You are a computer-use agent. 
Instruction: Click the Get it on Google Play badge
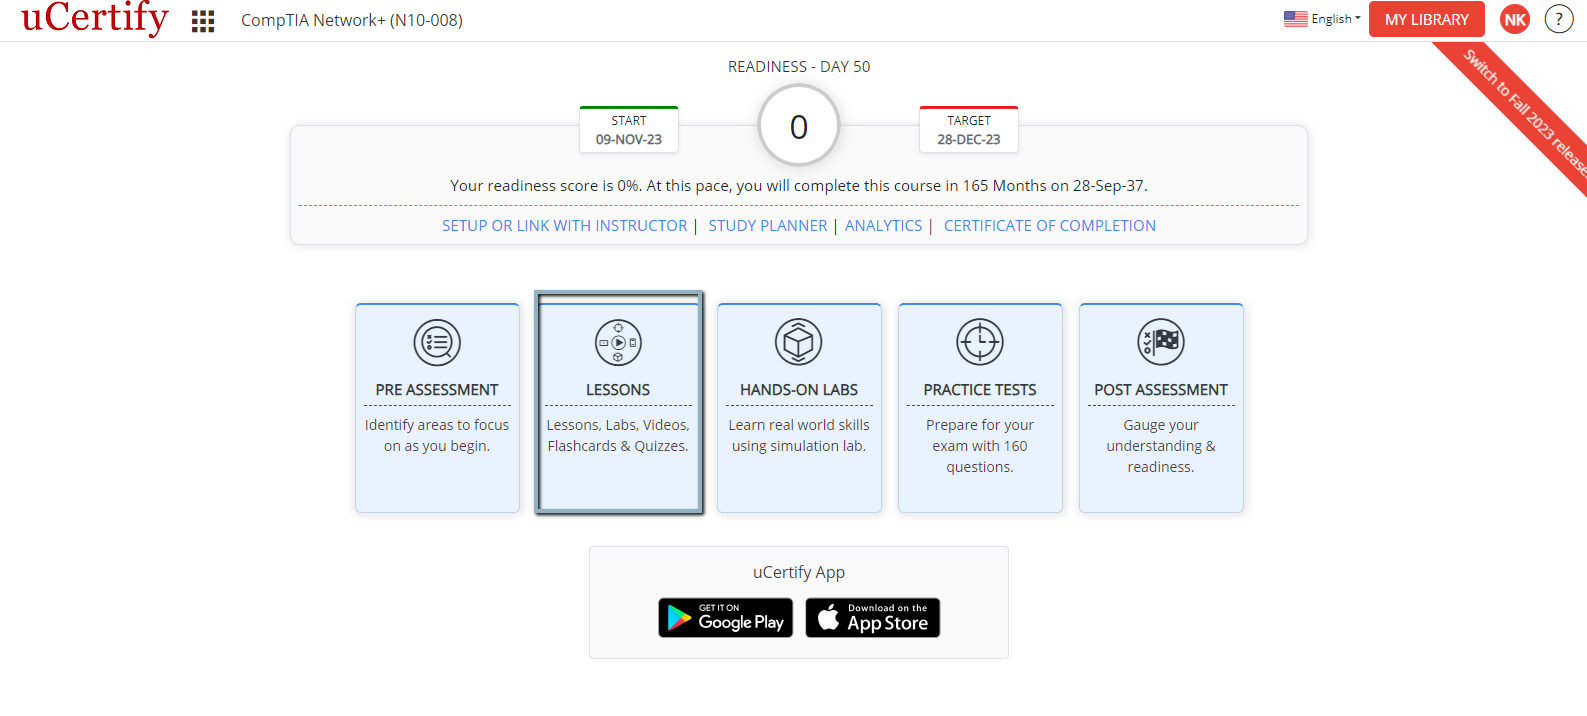click(x=726, y=618)
